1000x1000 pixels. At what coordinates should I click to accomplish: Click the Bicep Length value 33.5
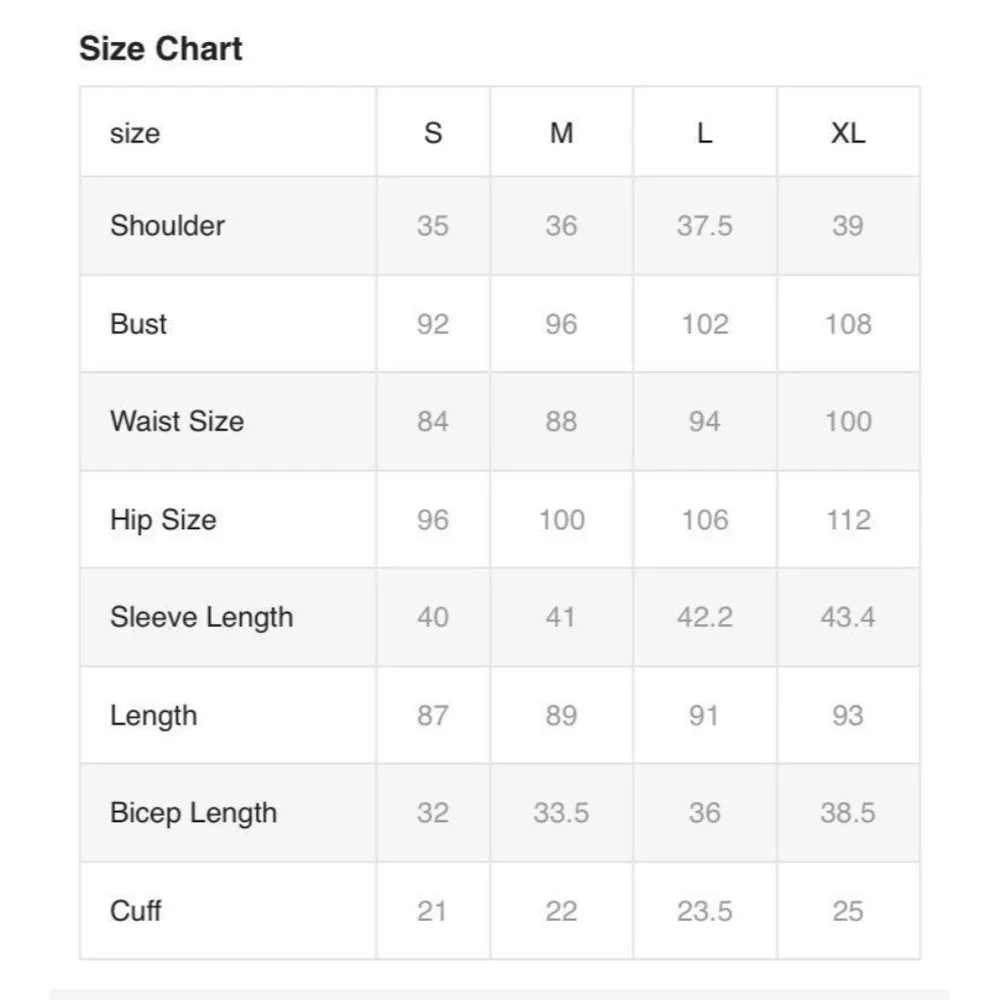[x=561, y=813]
